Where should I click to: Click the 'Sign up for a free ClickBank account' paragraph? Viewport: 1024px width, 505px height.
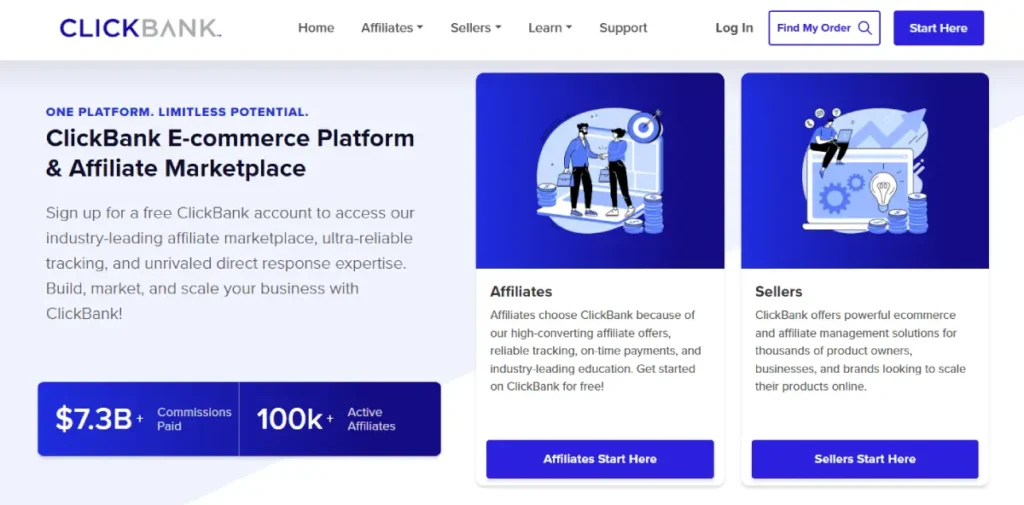click(x=230, y=263)
